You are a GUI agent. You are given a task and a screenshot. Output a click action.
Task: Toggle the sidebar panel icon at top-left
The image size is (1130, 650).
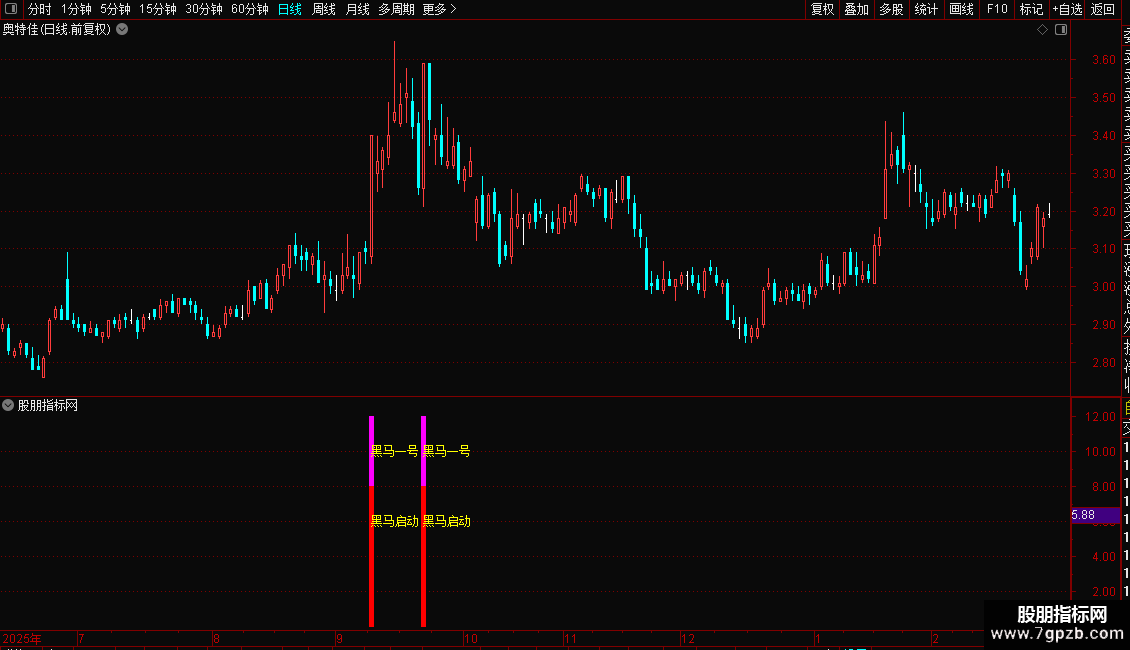pyautogui.click(x=11, y=9)
